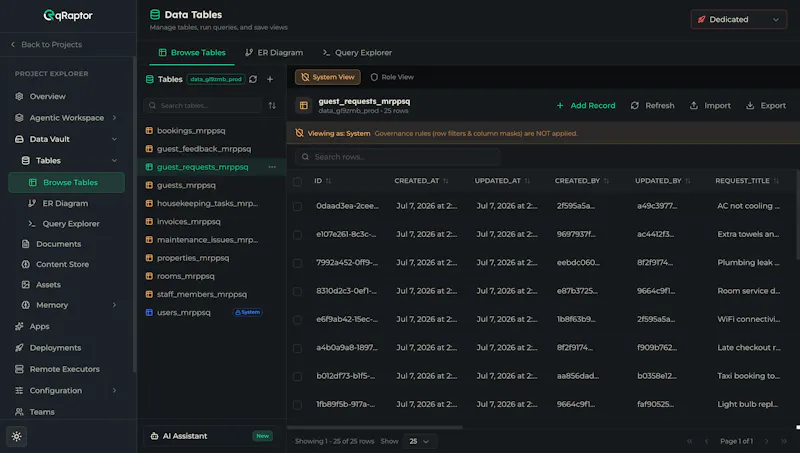Focus the Search rows input
The image size is (800, 453).
(397, 157)
